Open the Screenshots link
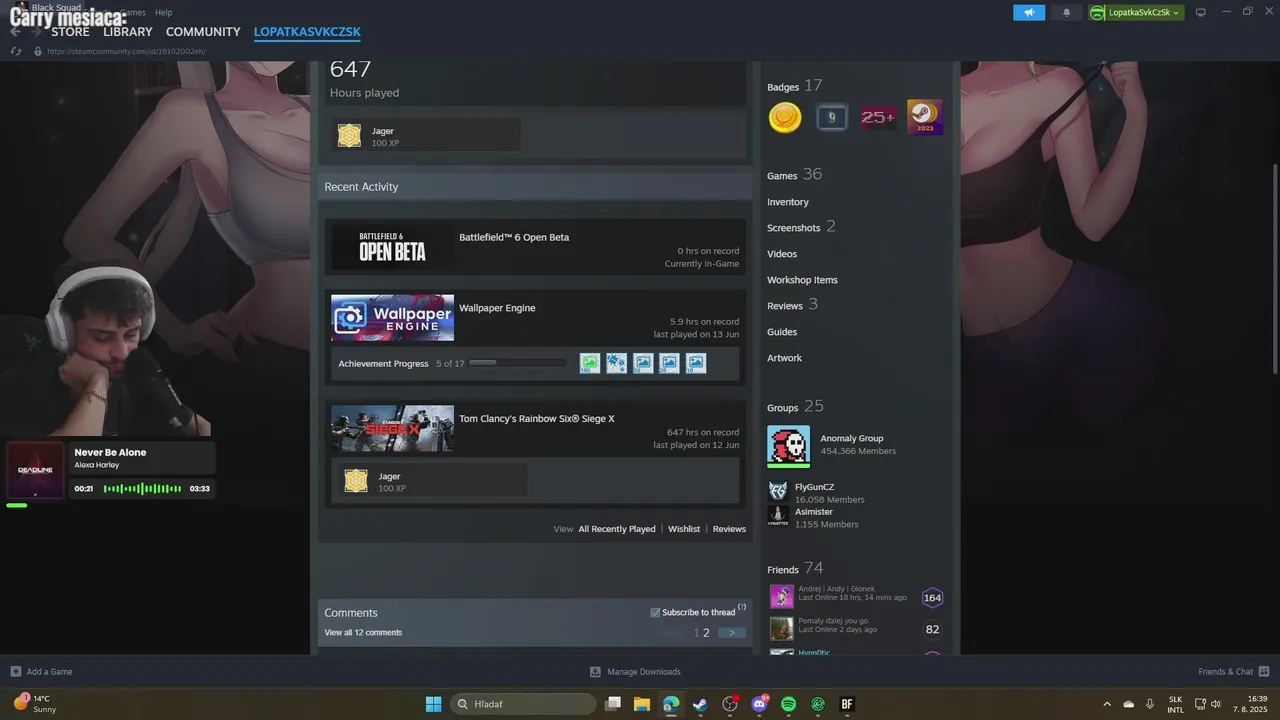The image size is (1280, 720). point(793,228)
